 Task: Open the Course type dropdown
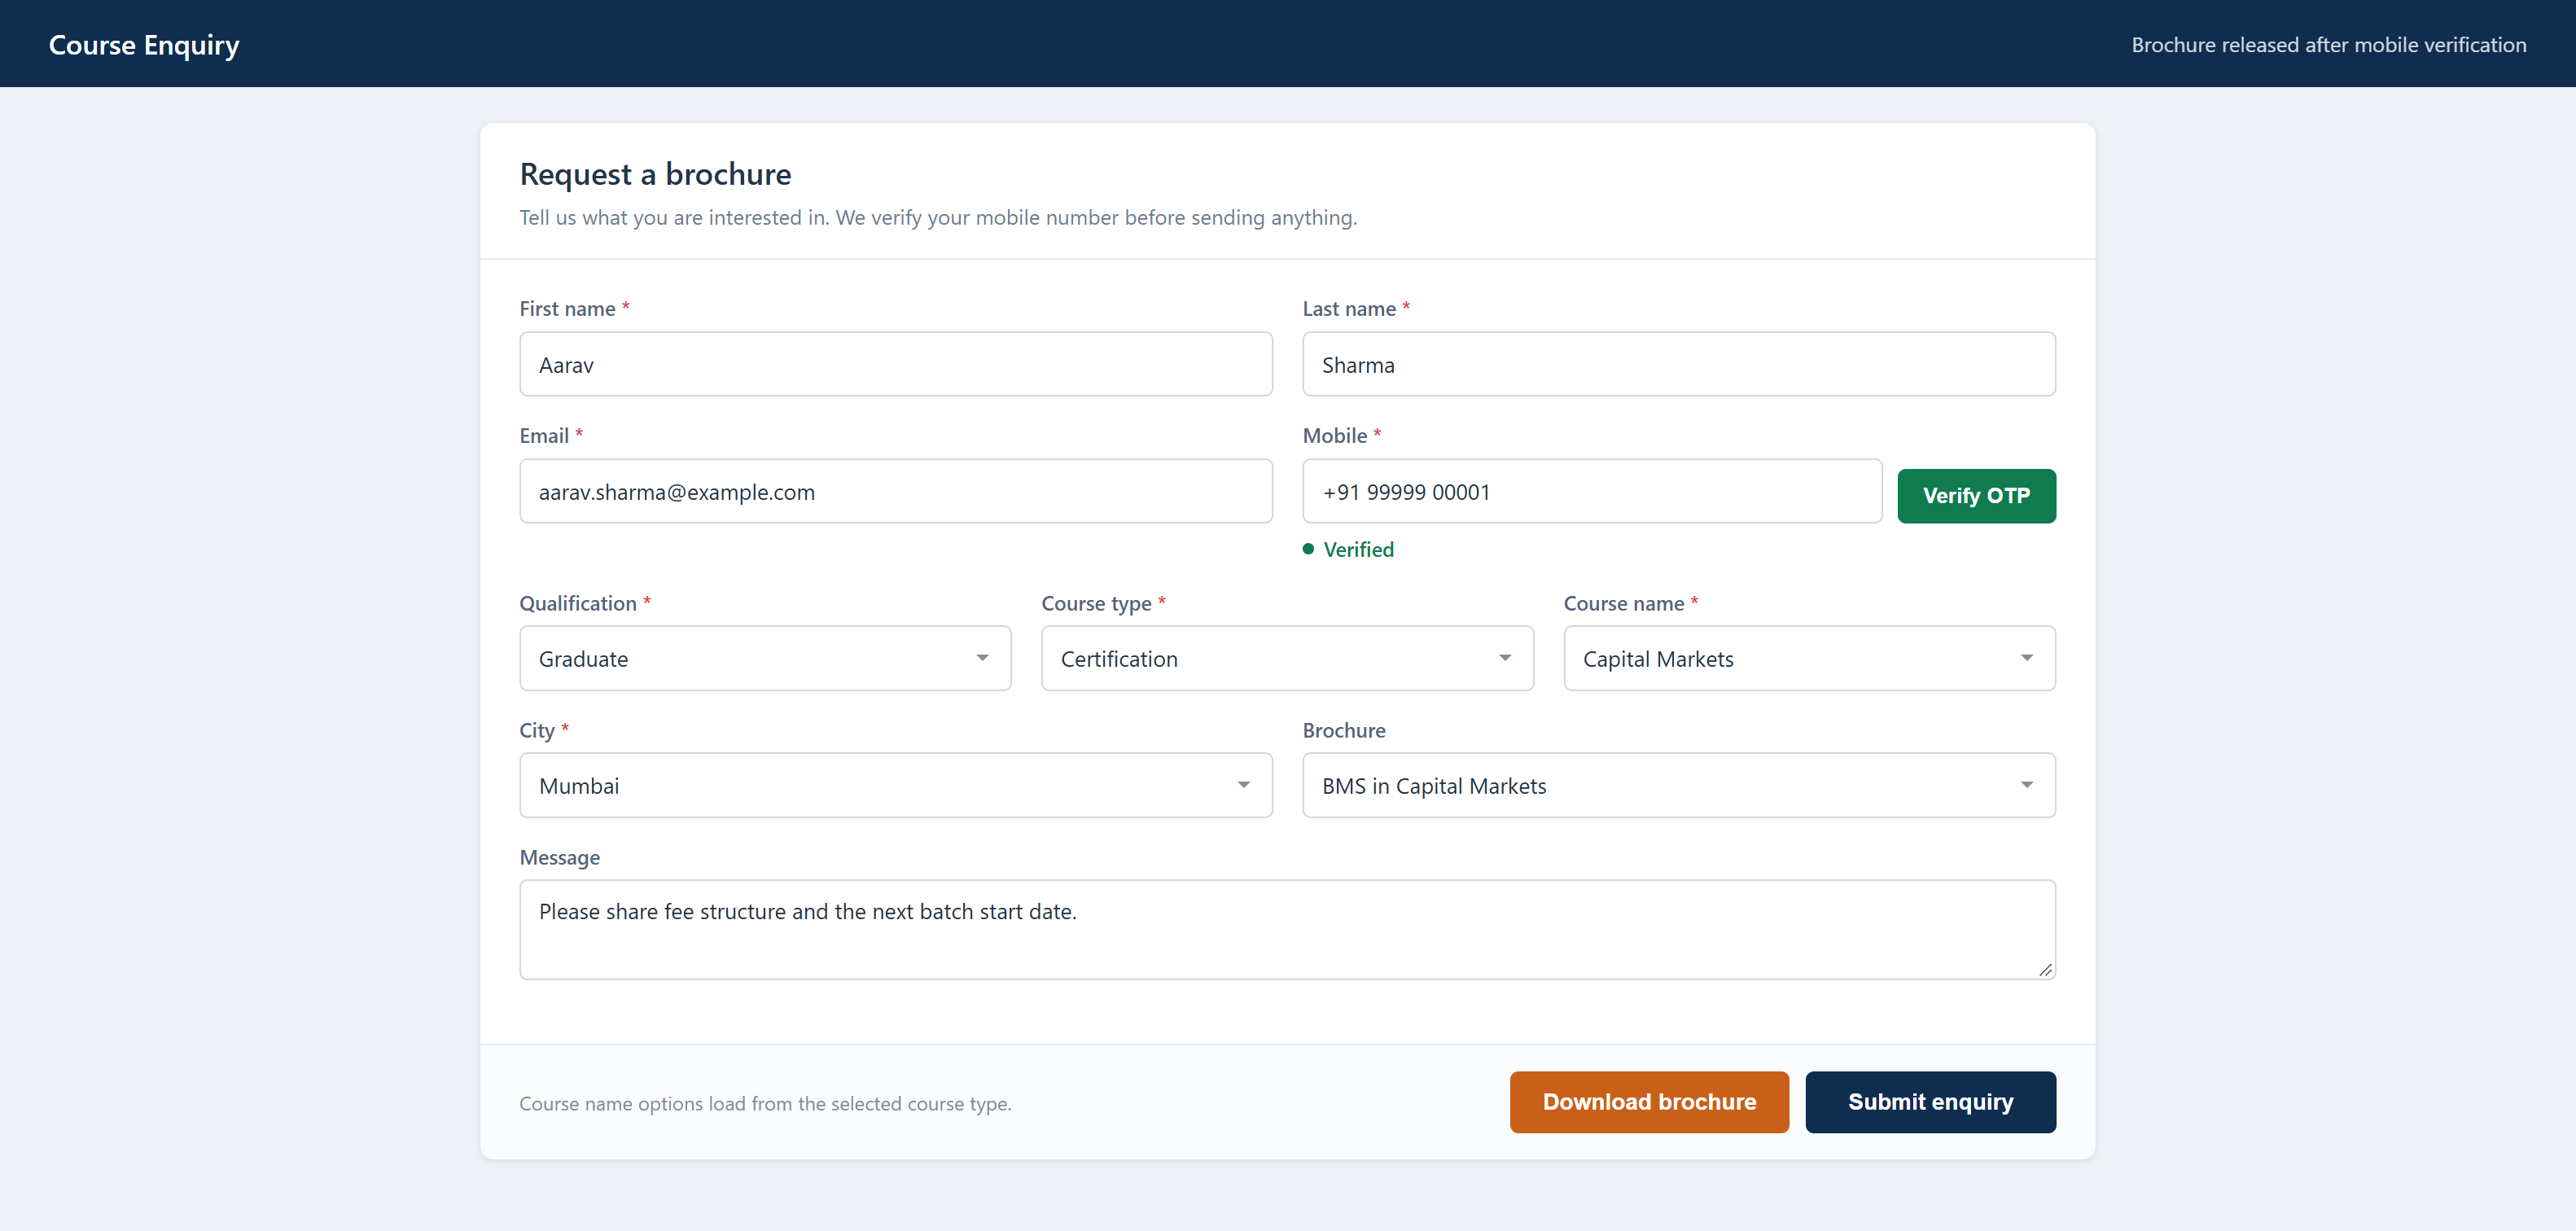tap(1287, 658)
